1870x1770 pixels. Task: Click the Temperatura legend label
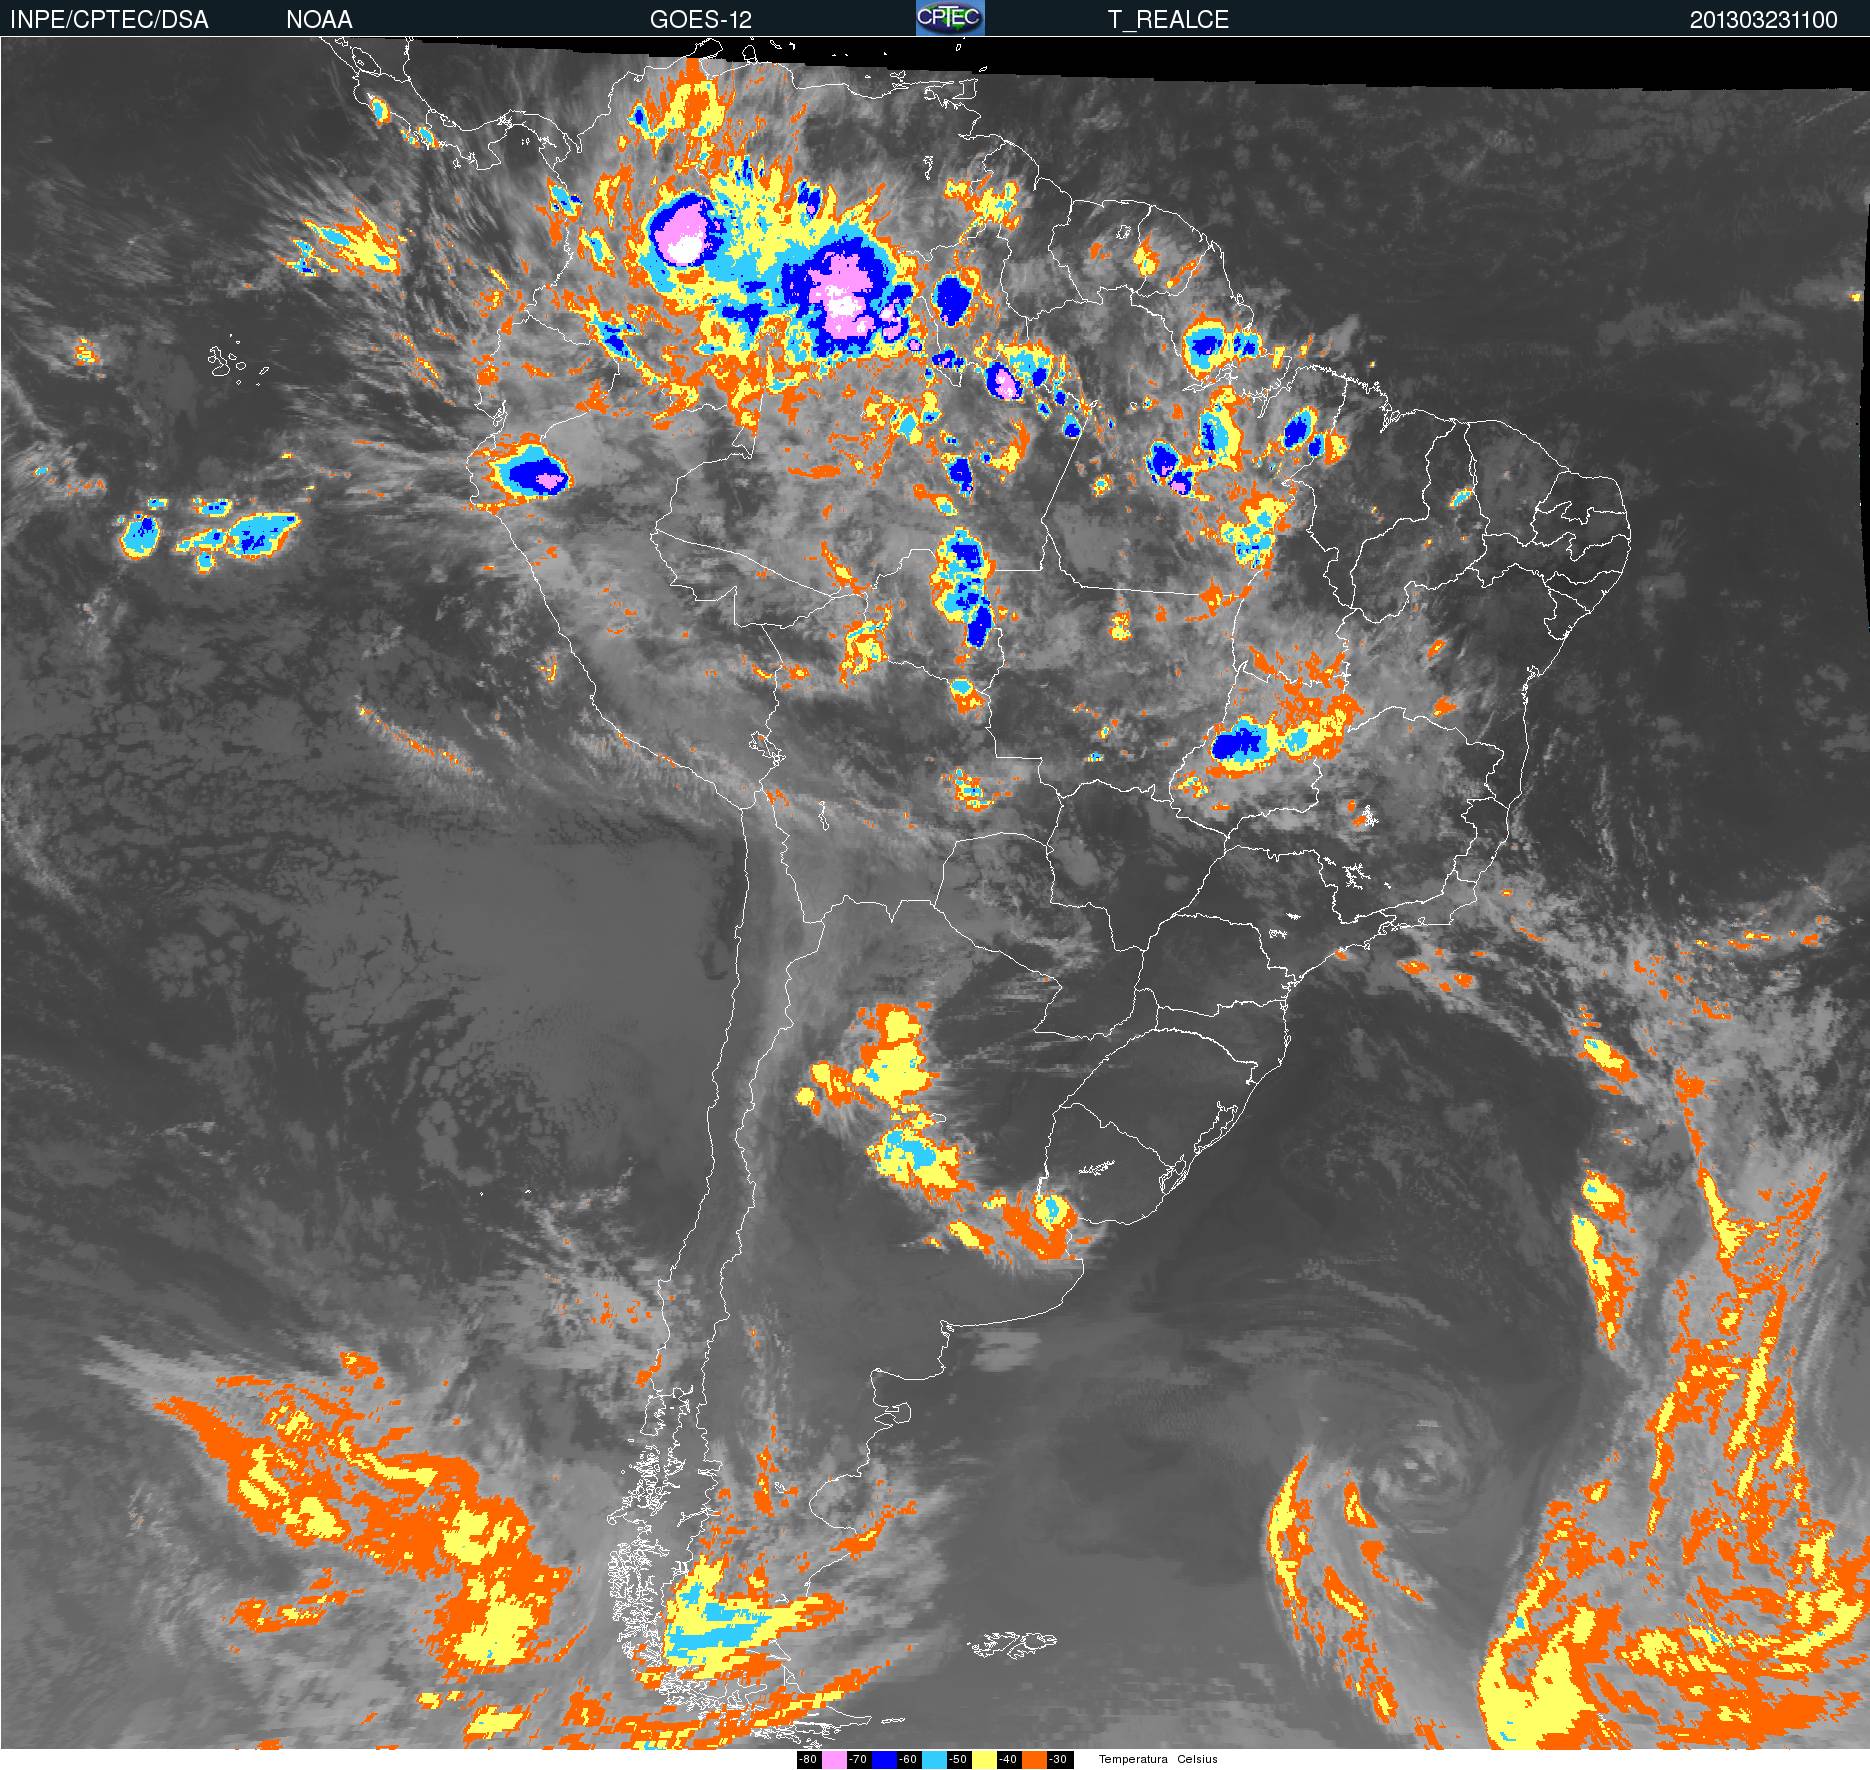tap(1133, 1760)
